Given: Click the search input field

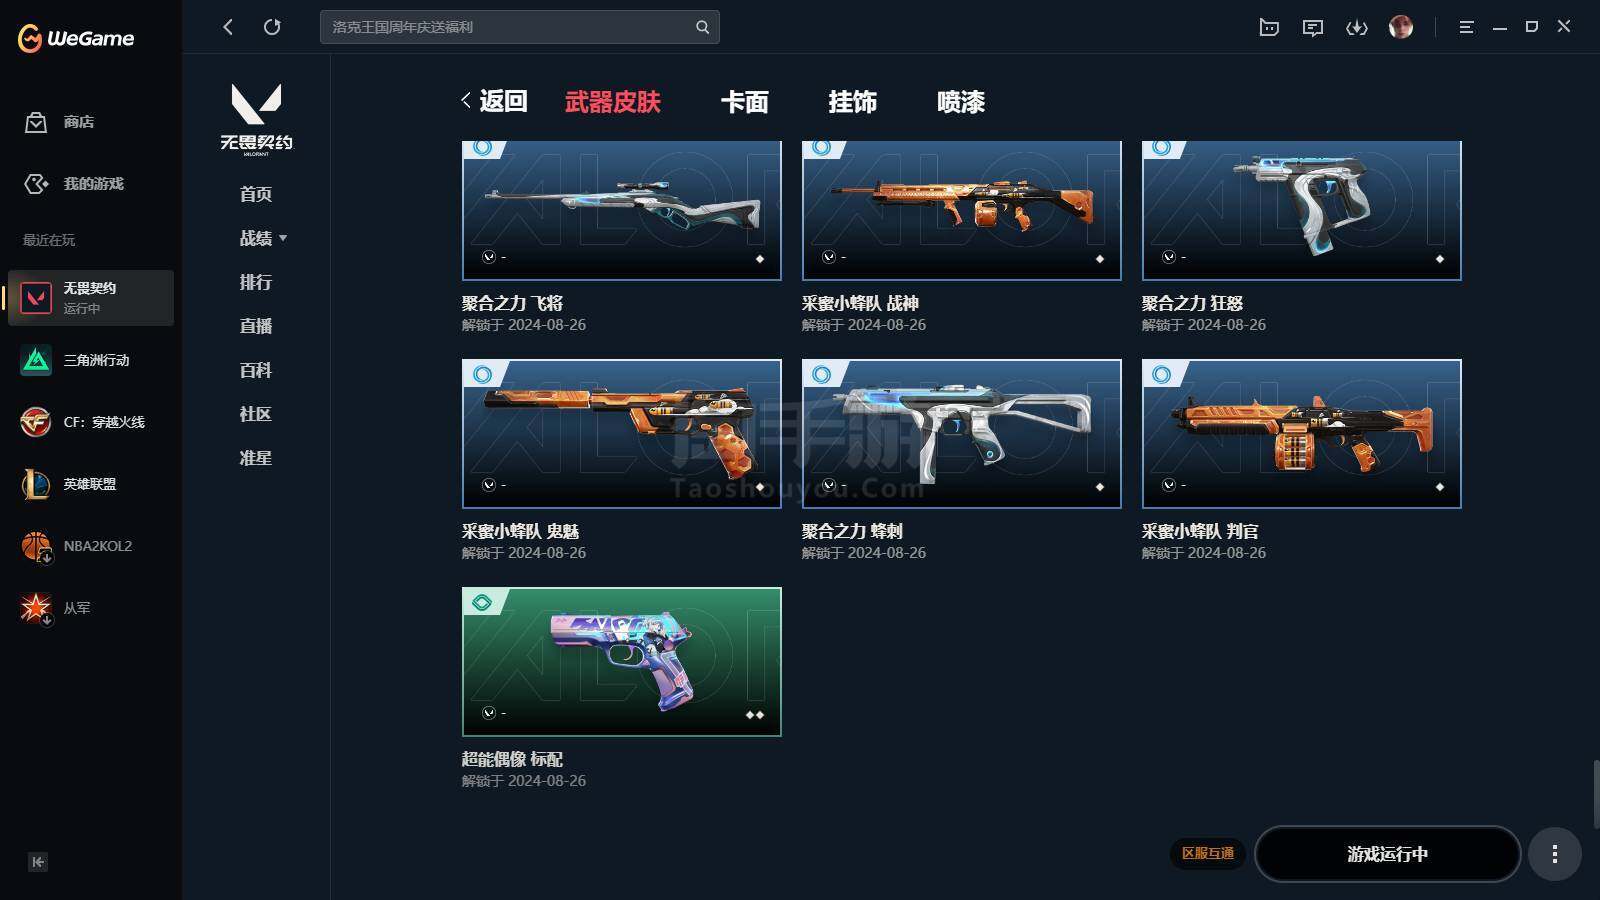Looking at the screenshot, I should [519, 27].
